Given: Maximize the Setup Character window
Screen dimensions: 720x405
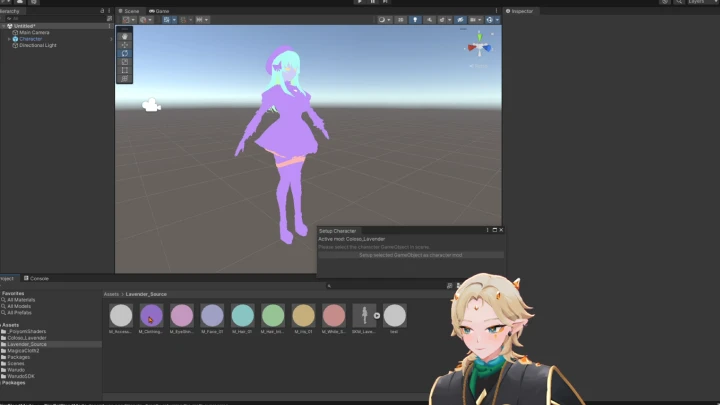Looking at the screenshot, I should 495,230.
